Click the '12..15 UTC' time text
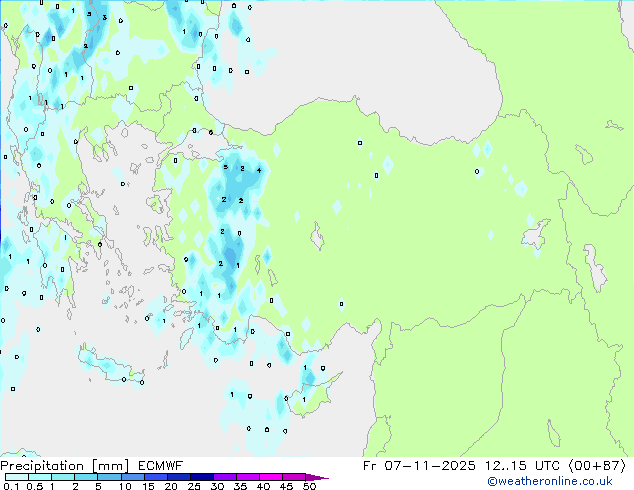634x490 pixels. pos(522,466)
